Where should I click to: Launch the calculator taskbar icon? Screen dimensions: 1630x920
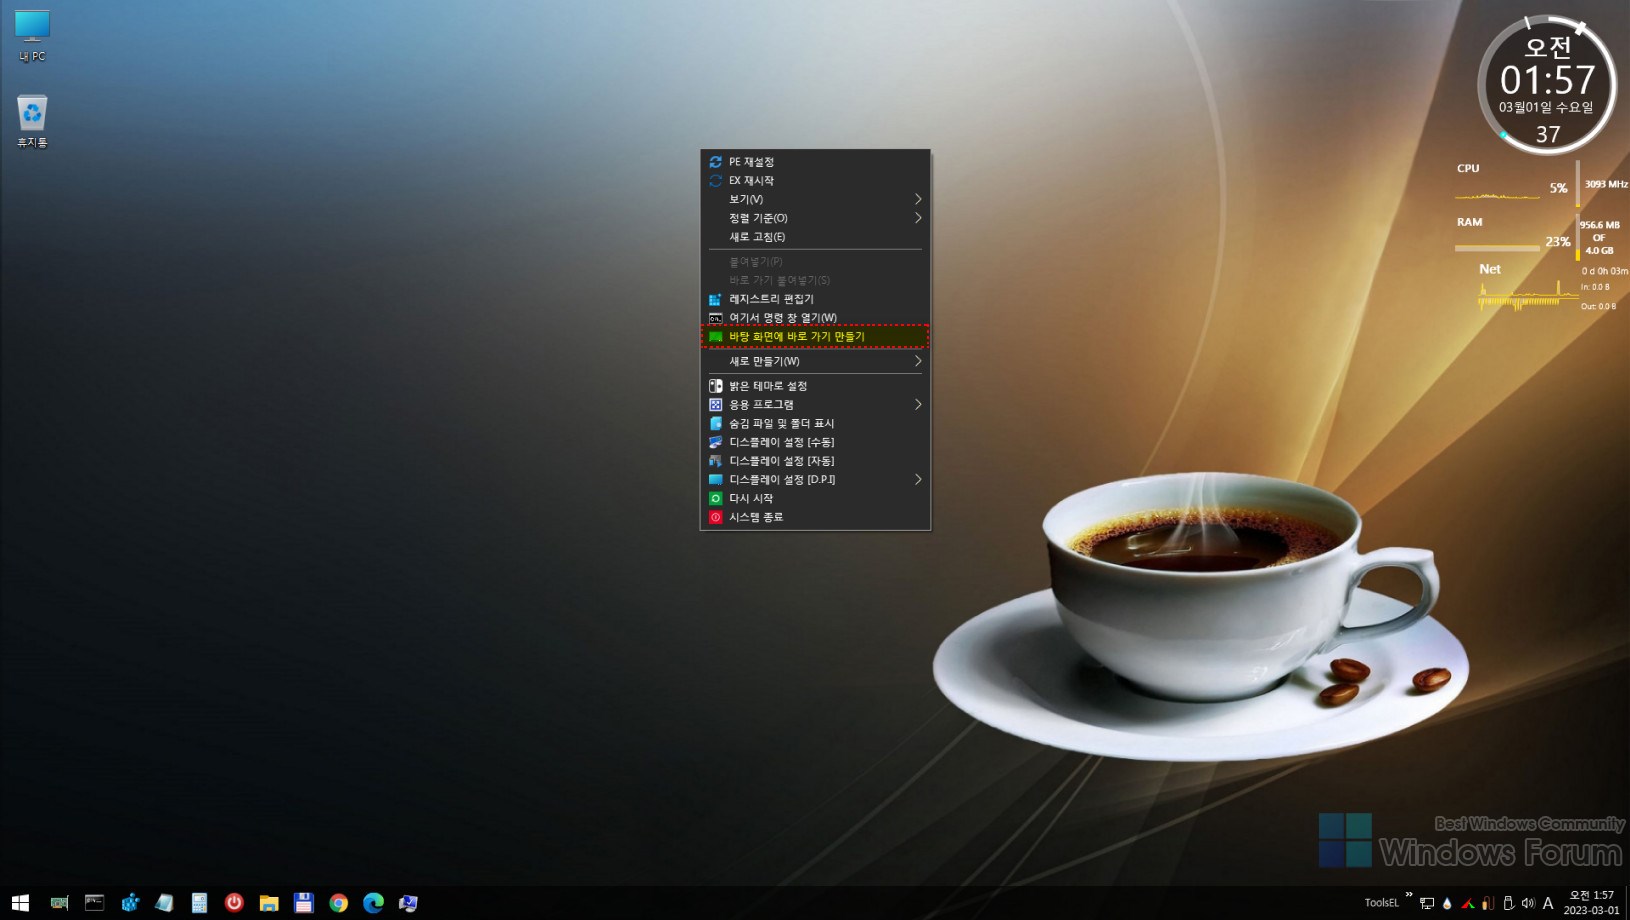tap(199, 903)
